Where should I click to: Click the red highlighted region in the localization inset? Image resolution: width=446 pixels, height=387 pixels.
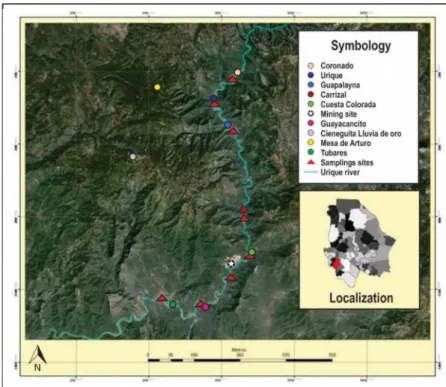pyautogui.click(x=336, y=264)
